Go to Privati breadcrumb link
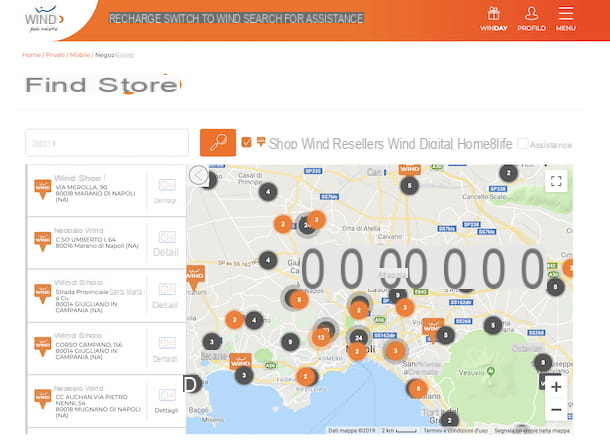The width and height of the screenshot is (610, 447). 55,55
